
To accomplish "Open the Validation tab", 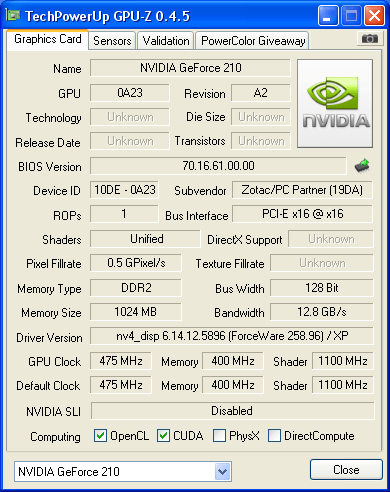I will (166, 41).
